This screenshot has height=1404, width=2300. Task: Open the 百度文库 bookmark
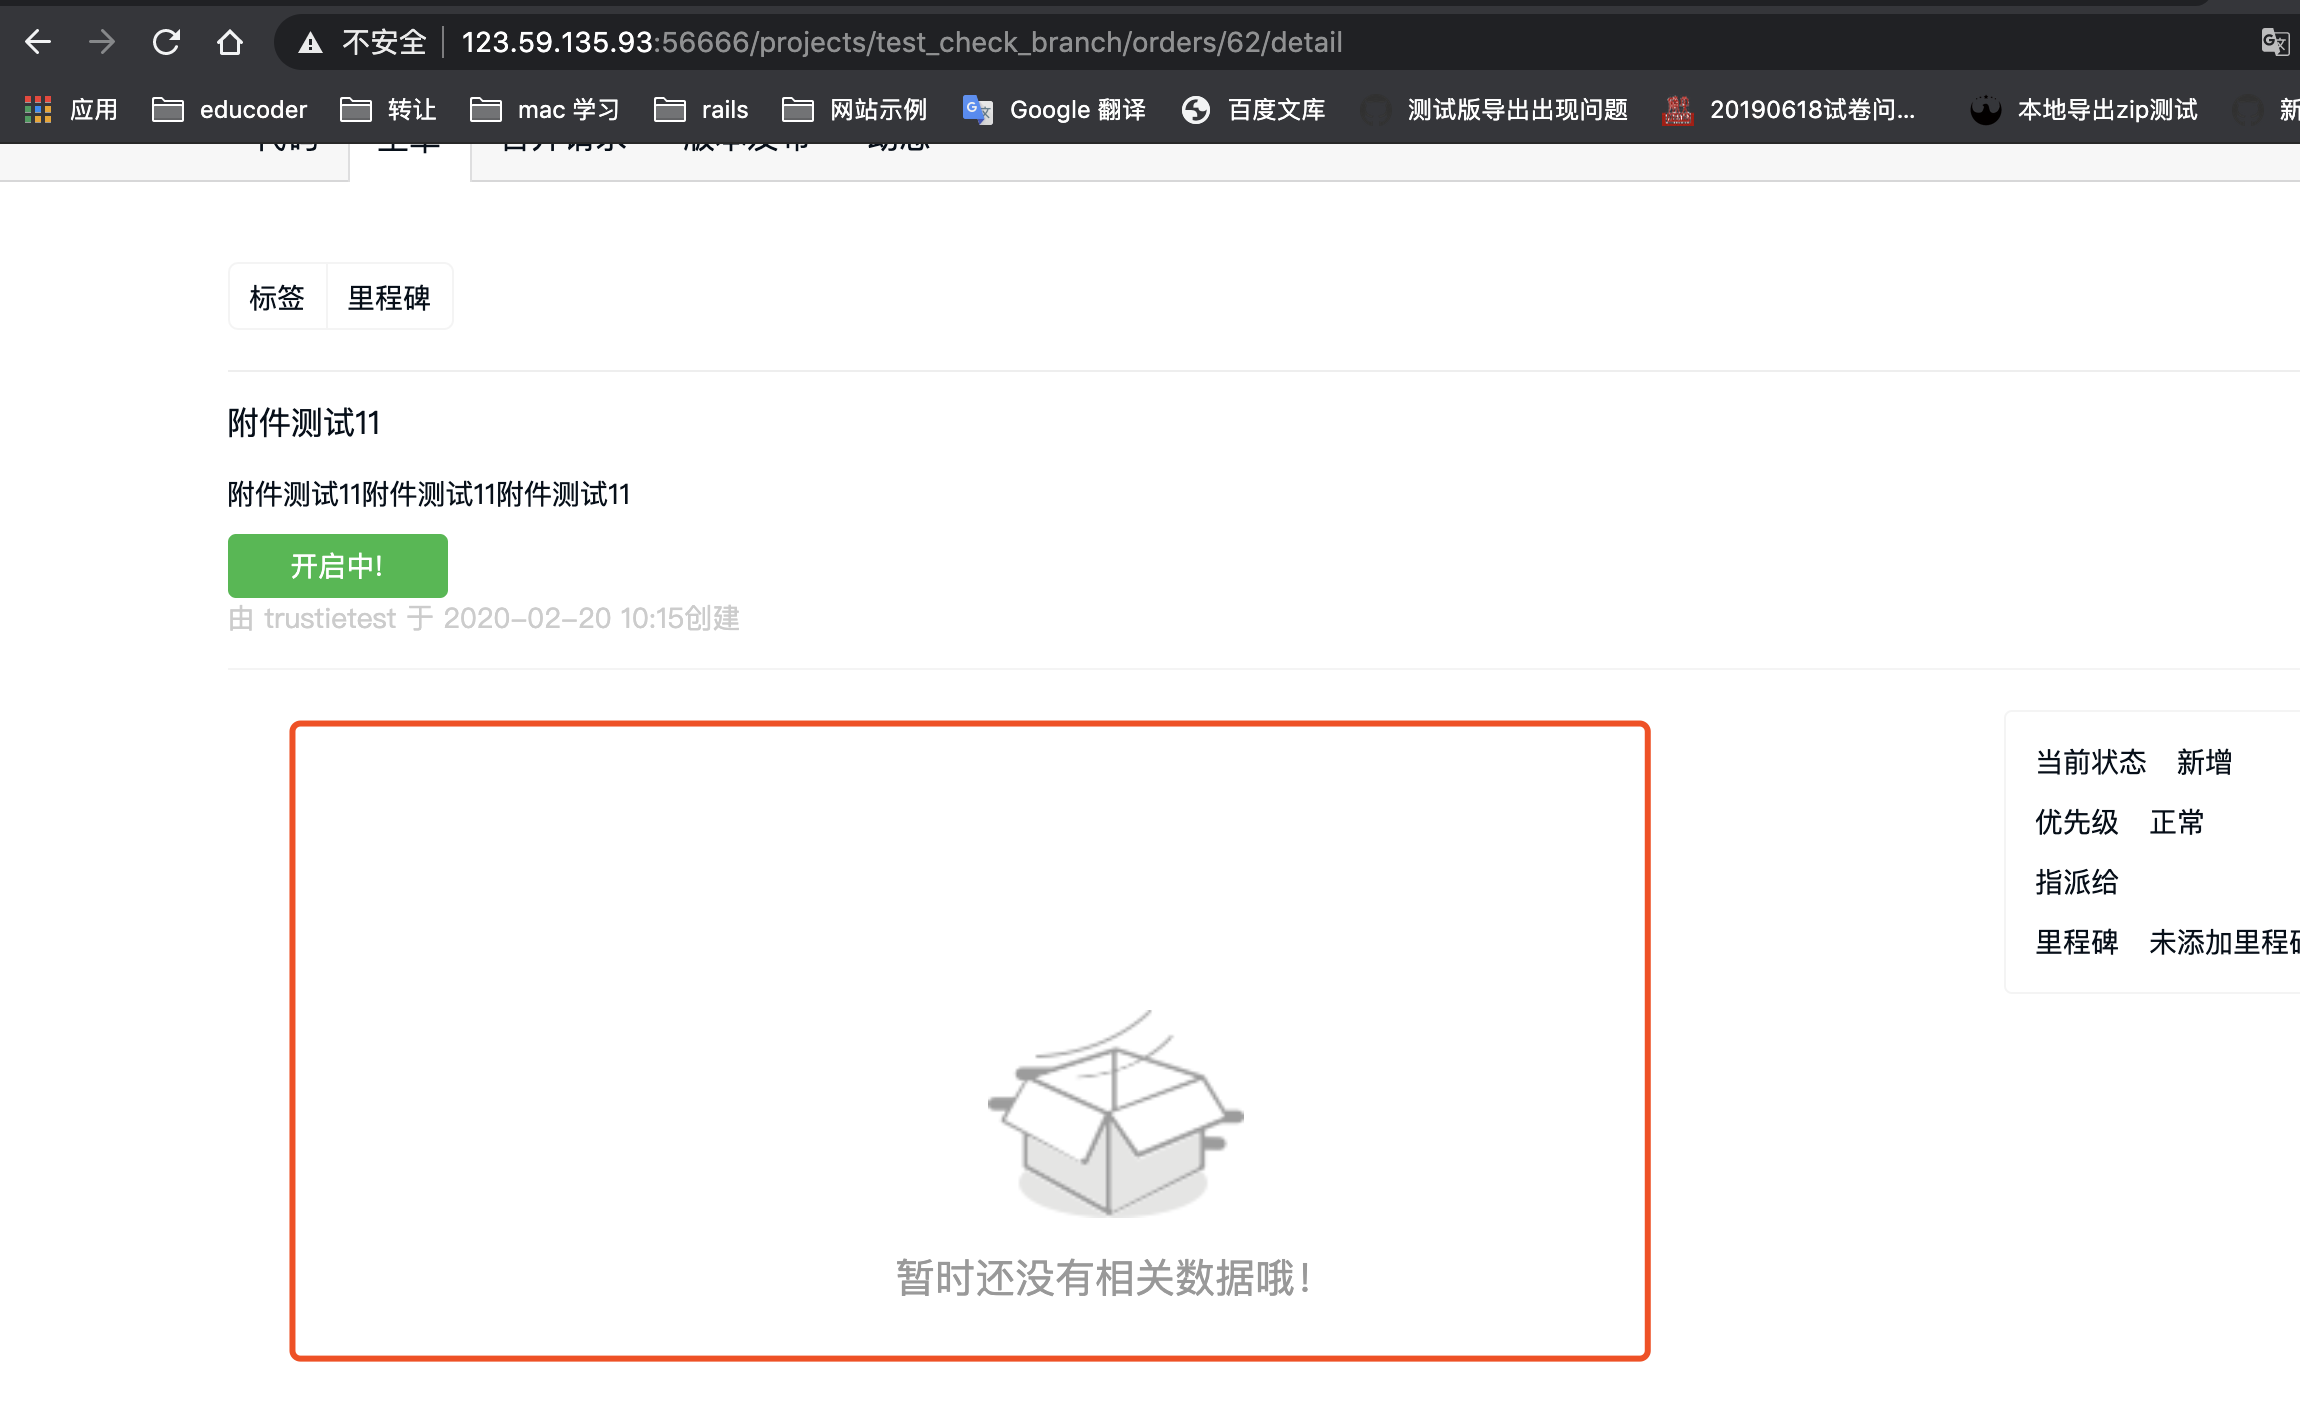1253,109
